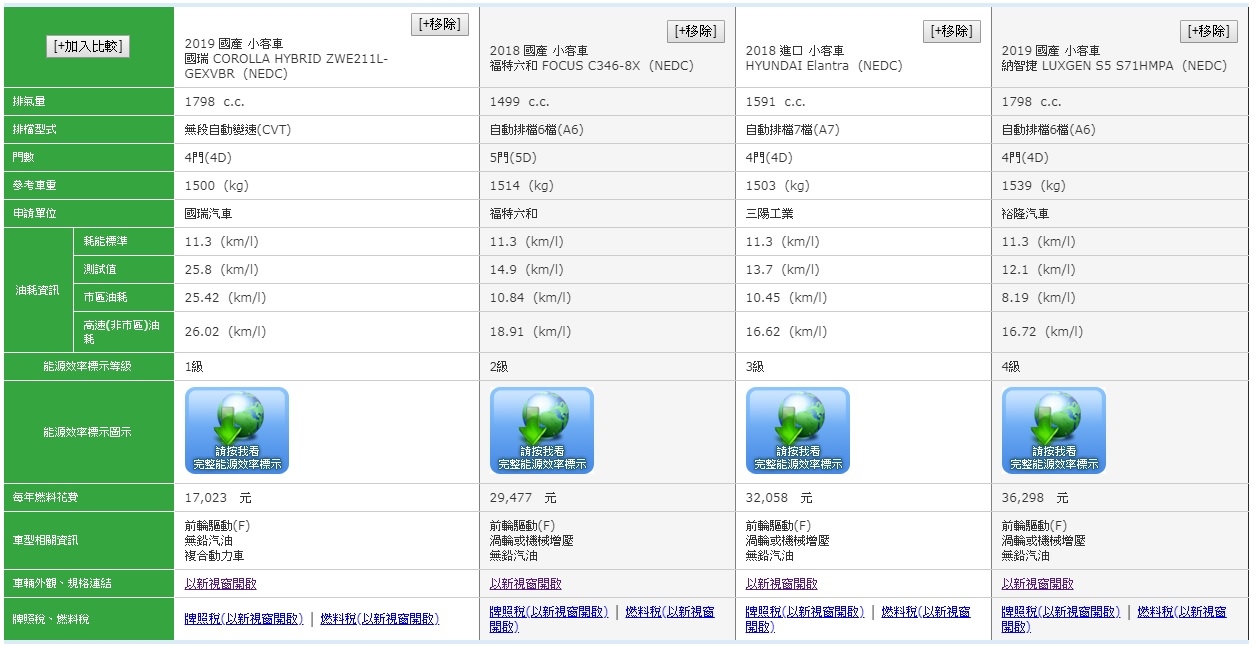Open 牌照稅 link for LUXGEN S5
Screen dimensions: 1256x648
coord(1061,612)
